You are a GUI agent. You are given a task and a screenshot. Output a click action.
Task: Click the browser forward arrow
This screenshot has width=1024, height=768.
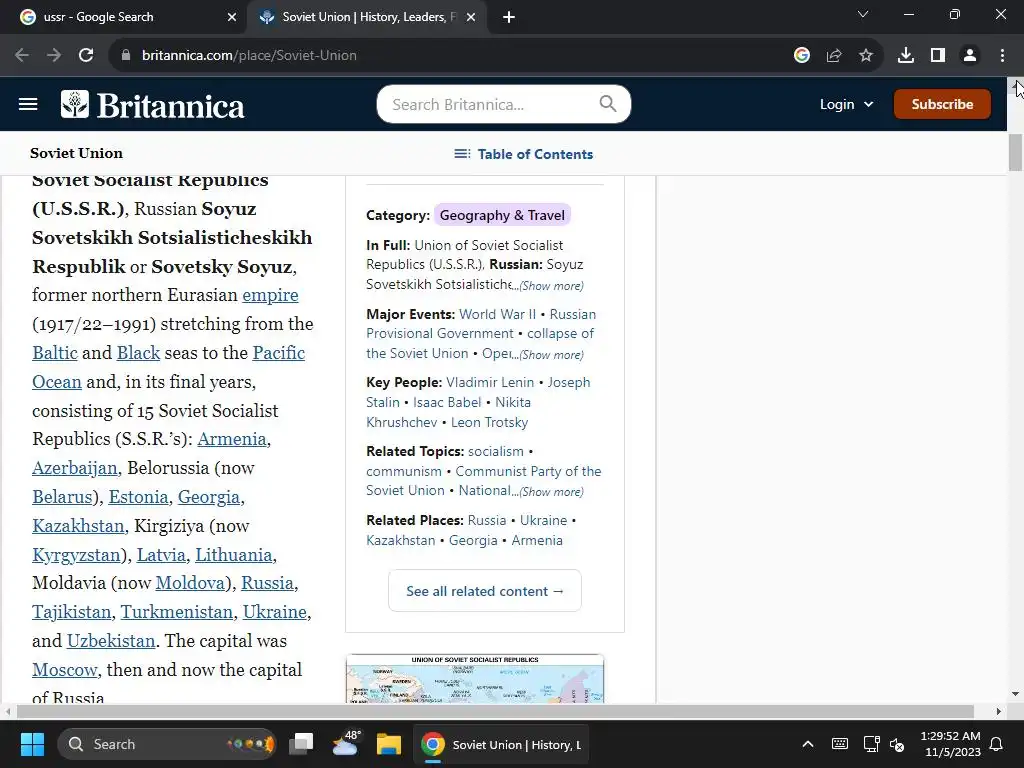54,56
